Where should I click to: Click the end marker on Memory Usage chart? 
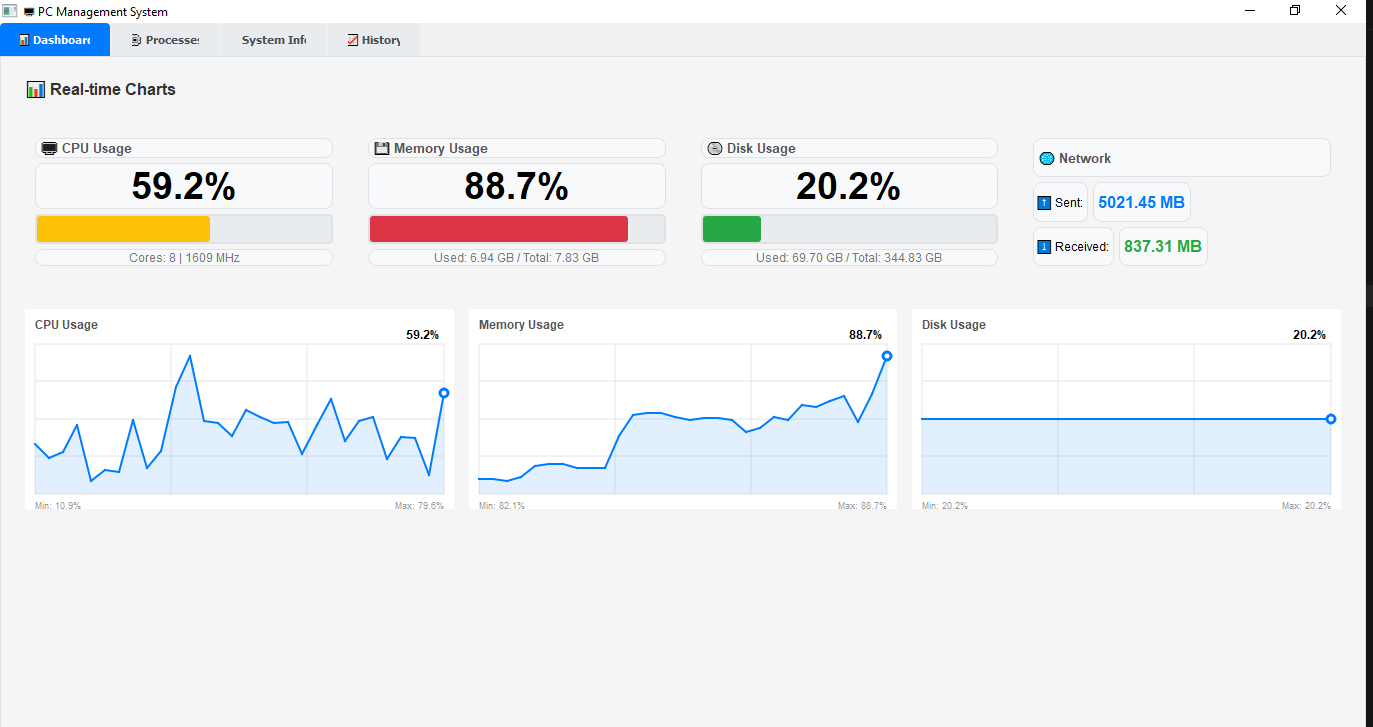(x=887, y=356)
